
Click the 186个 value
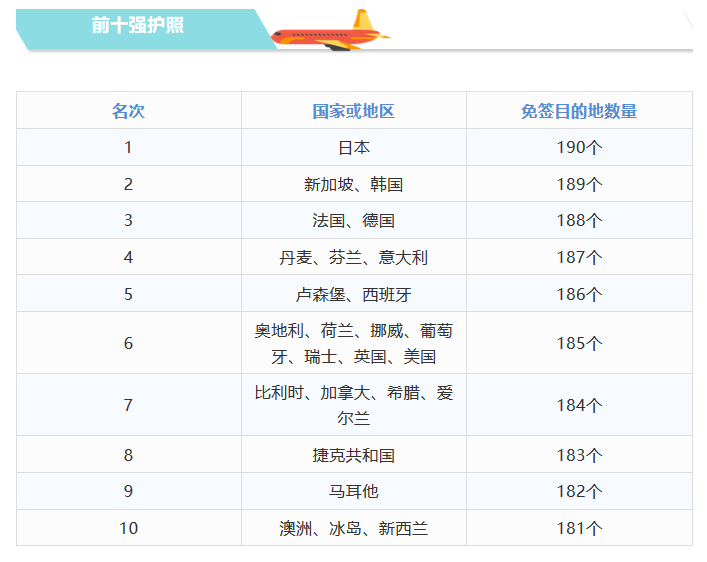point(579,295)
